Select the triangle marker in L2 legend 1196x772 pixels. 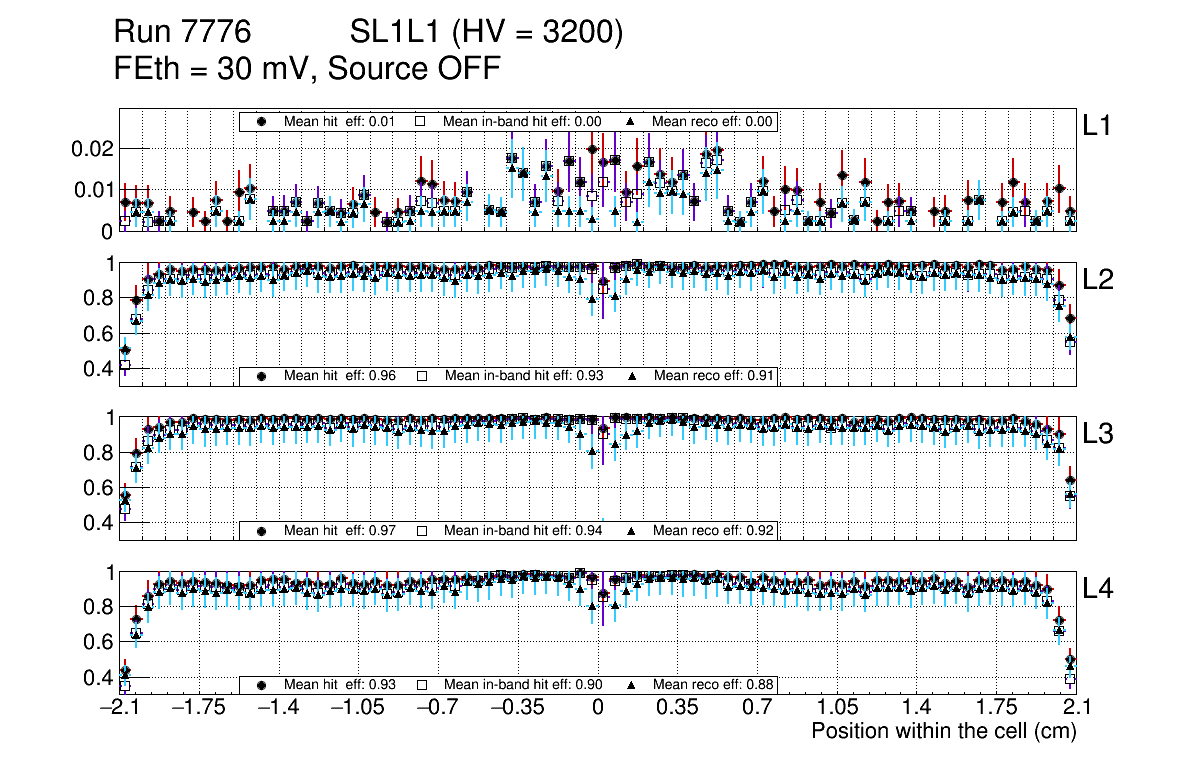(x=631, y=376)
